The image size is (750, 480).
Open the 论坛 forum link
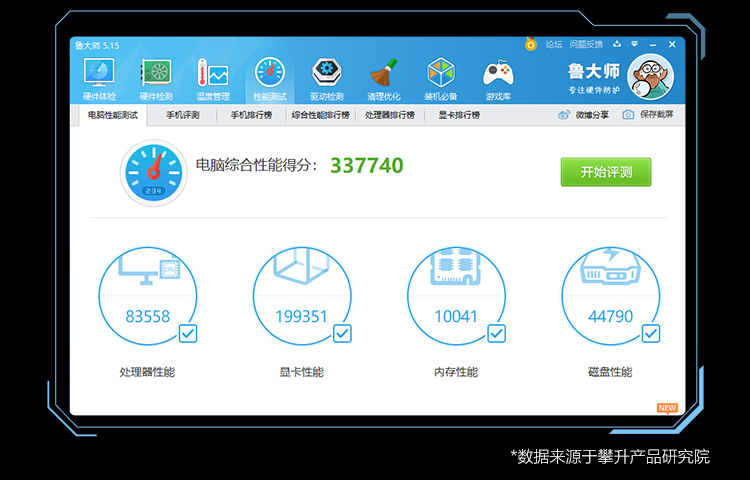553,44
